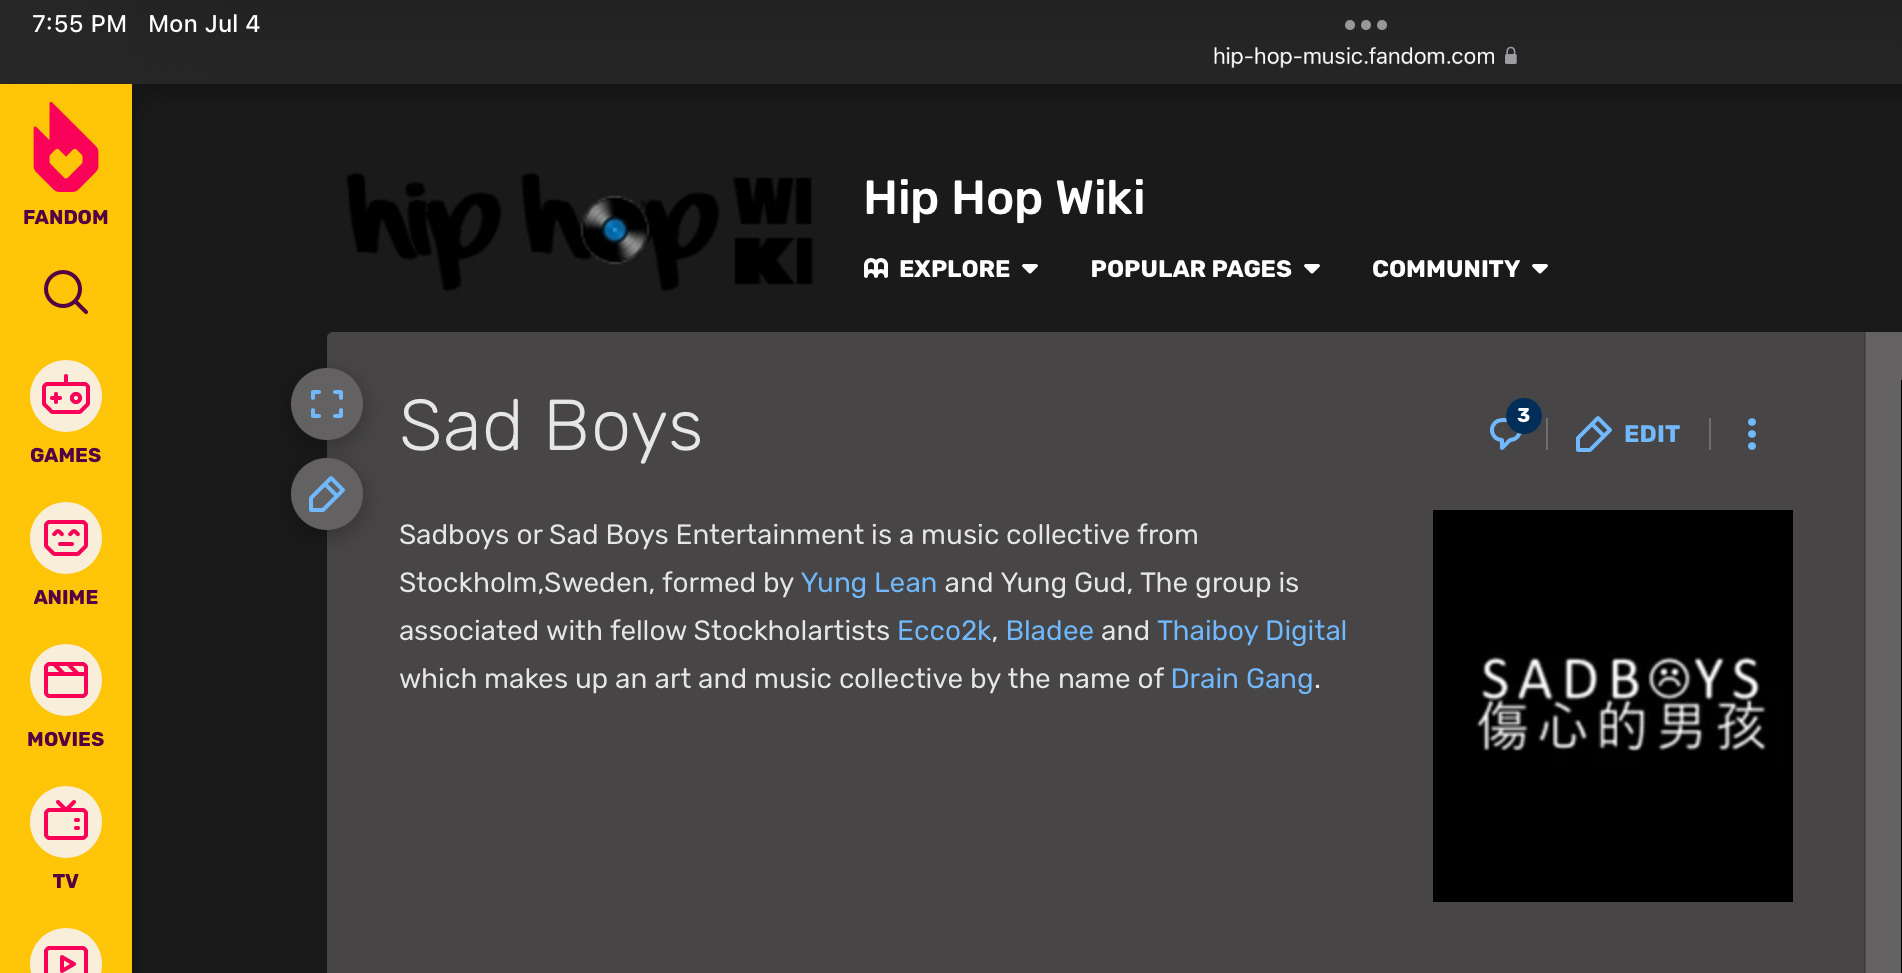Follow the Bladee link
The width and height of the screenshot is (1902, 973).
click(1049, 631)
